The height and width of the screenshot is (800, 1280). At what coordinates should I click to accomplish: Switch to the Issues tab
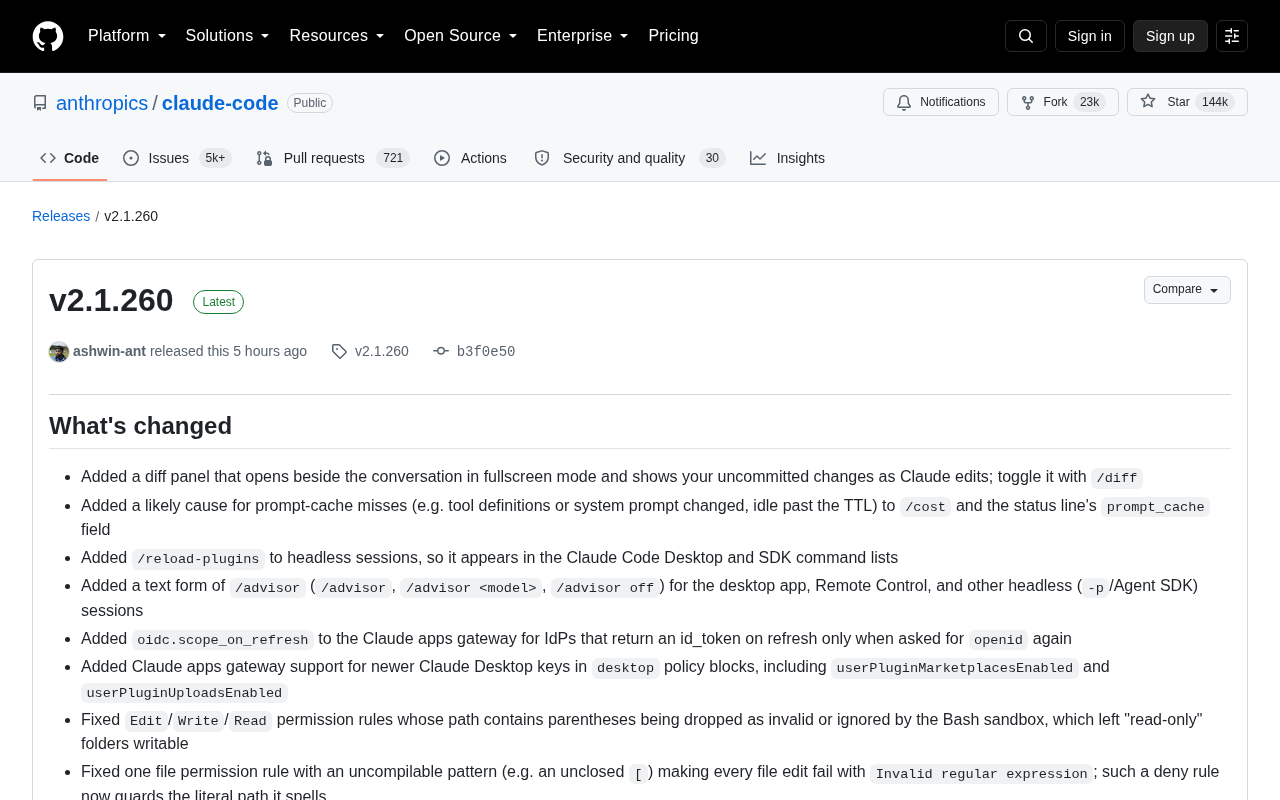point(177,158)
